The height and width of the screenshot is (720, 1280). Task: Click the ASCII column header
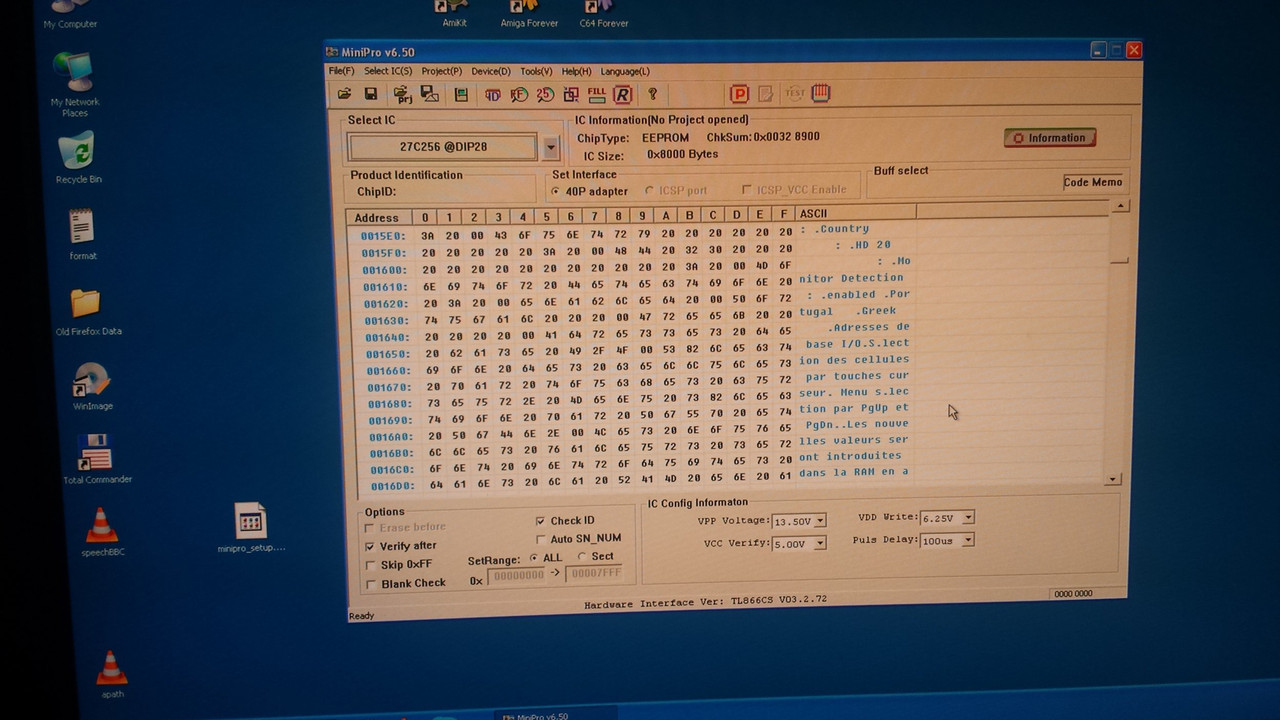tap(855, 213)
